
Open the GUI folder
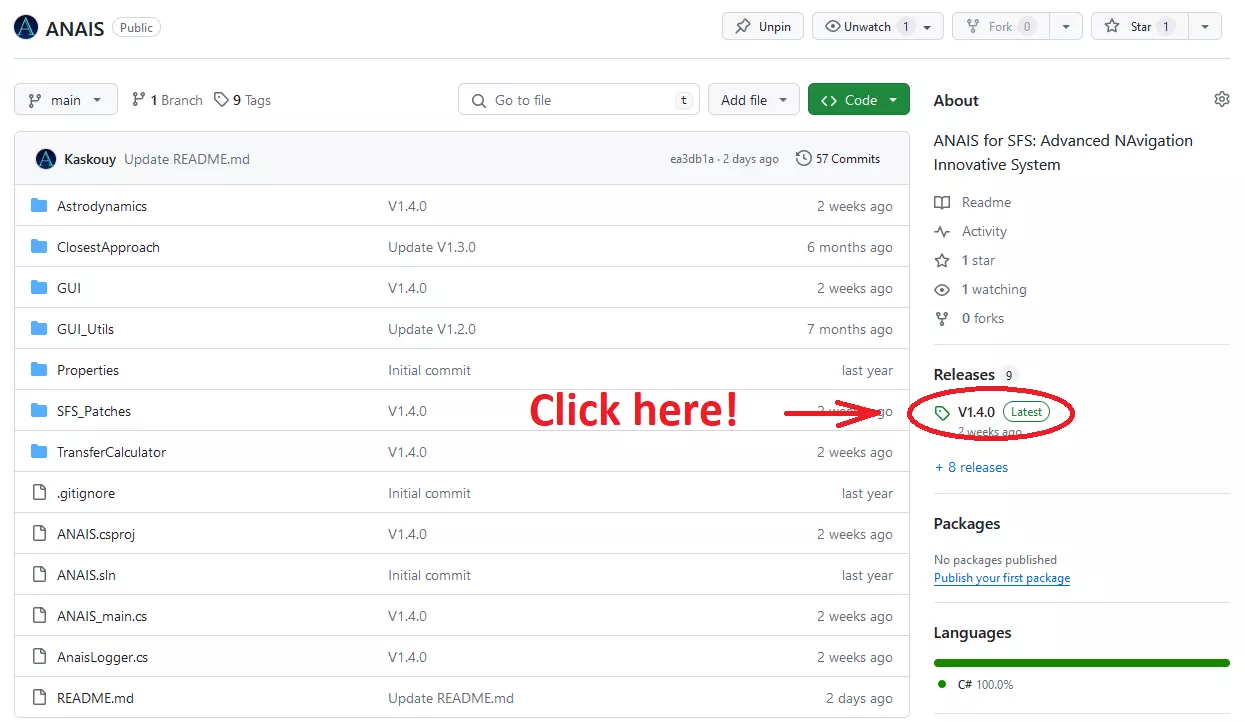[x=69, y=288]
